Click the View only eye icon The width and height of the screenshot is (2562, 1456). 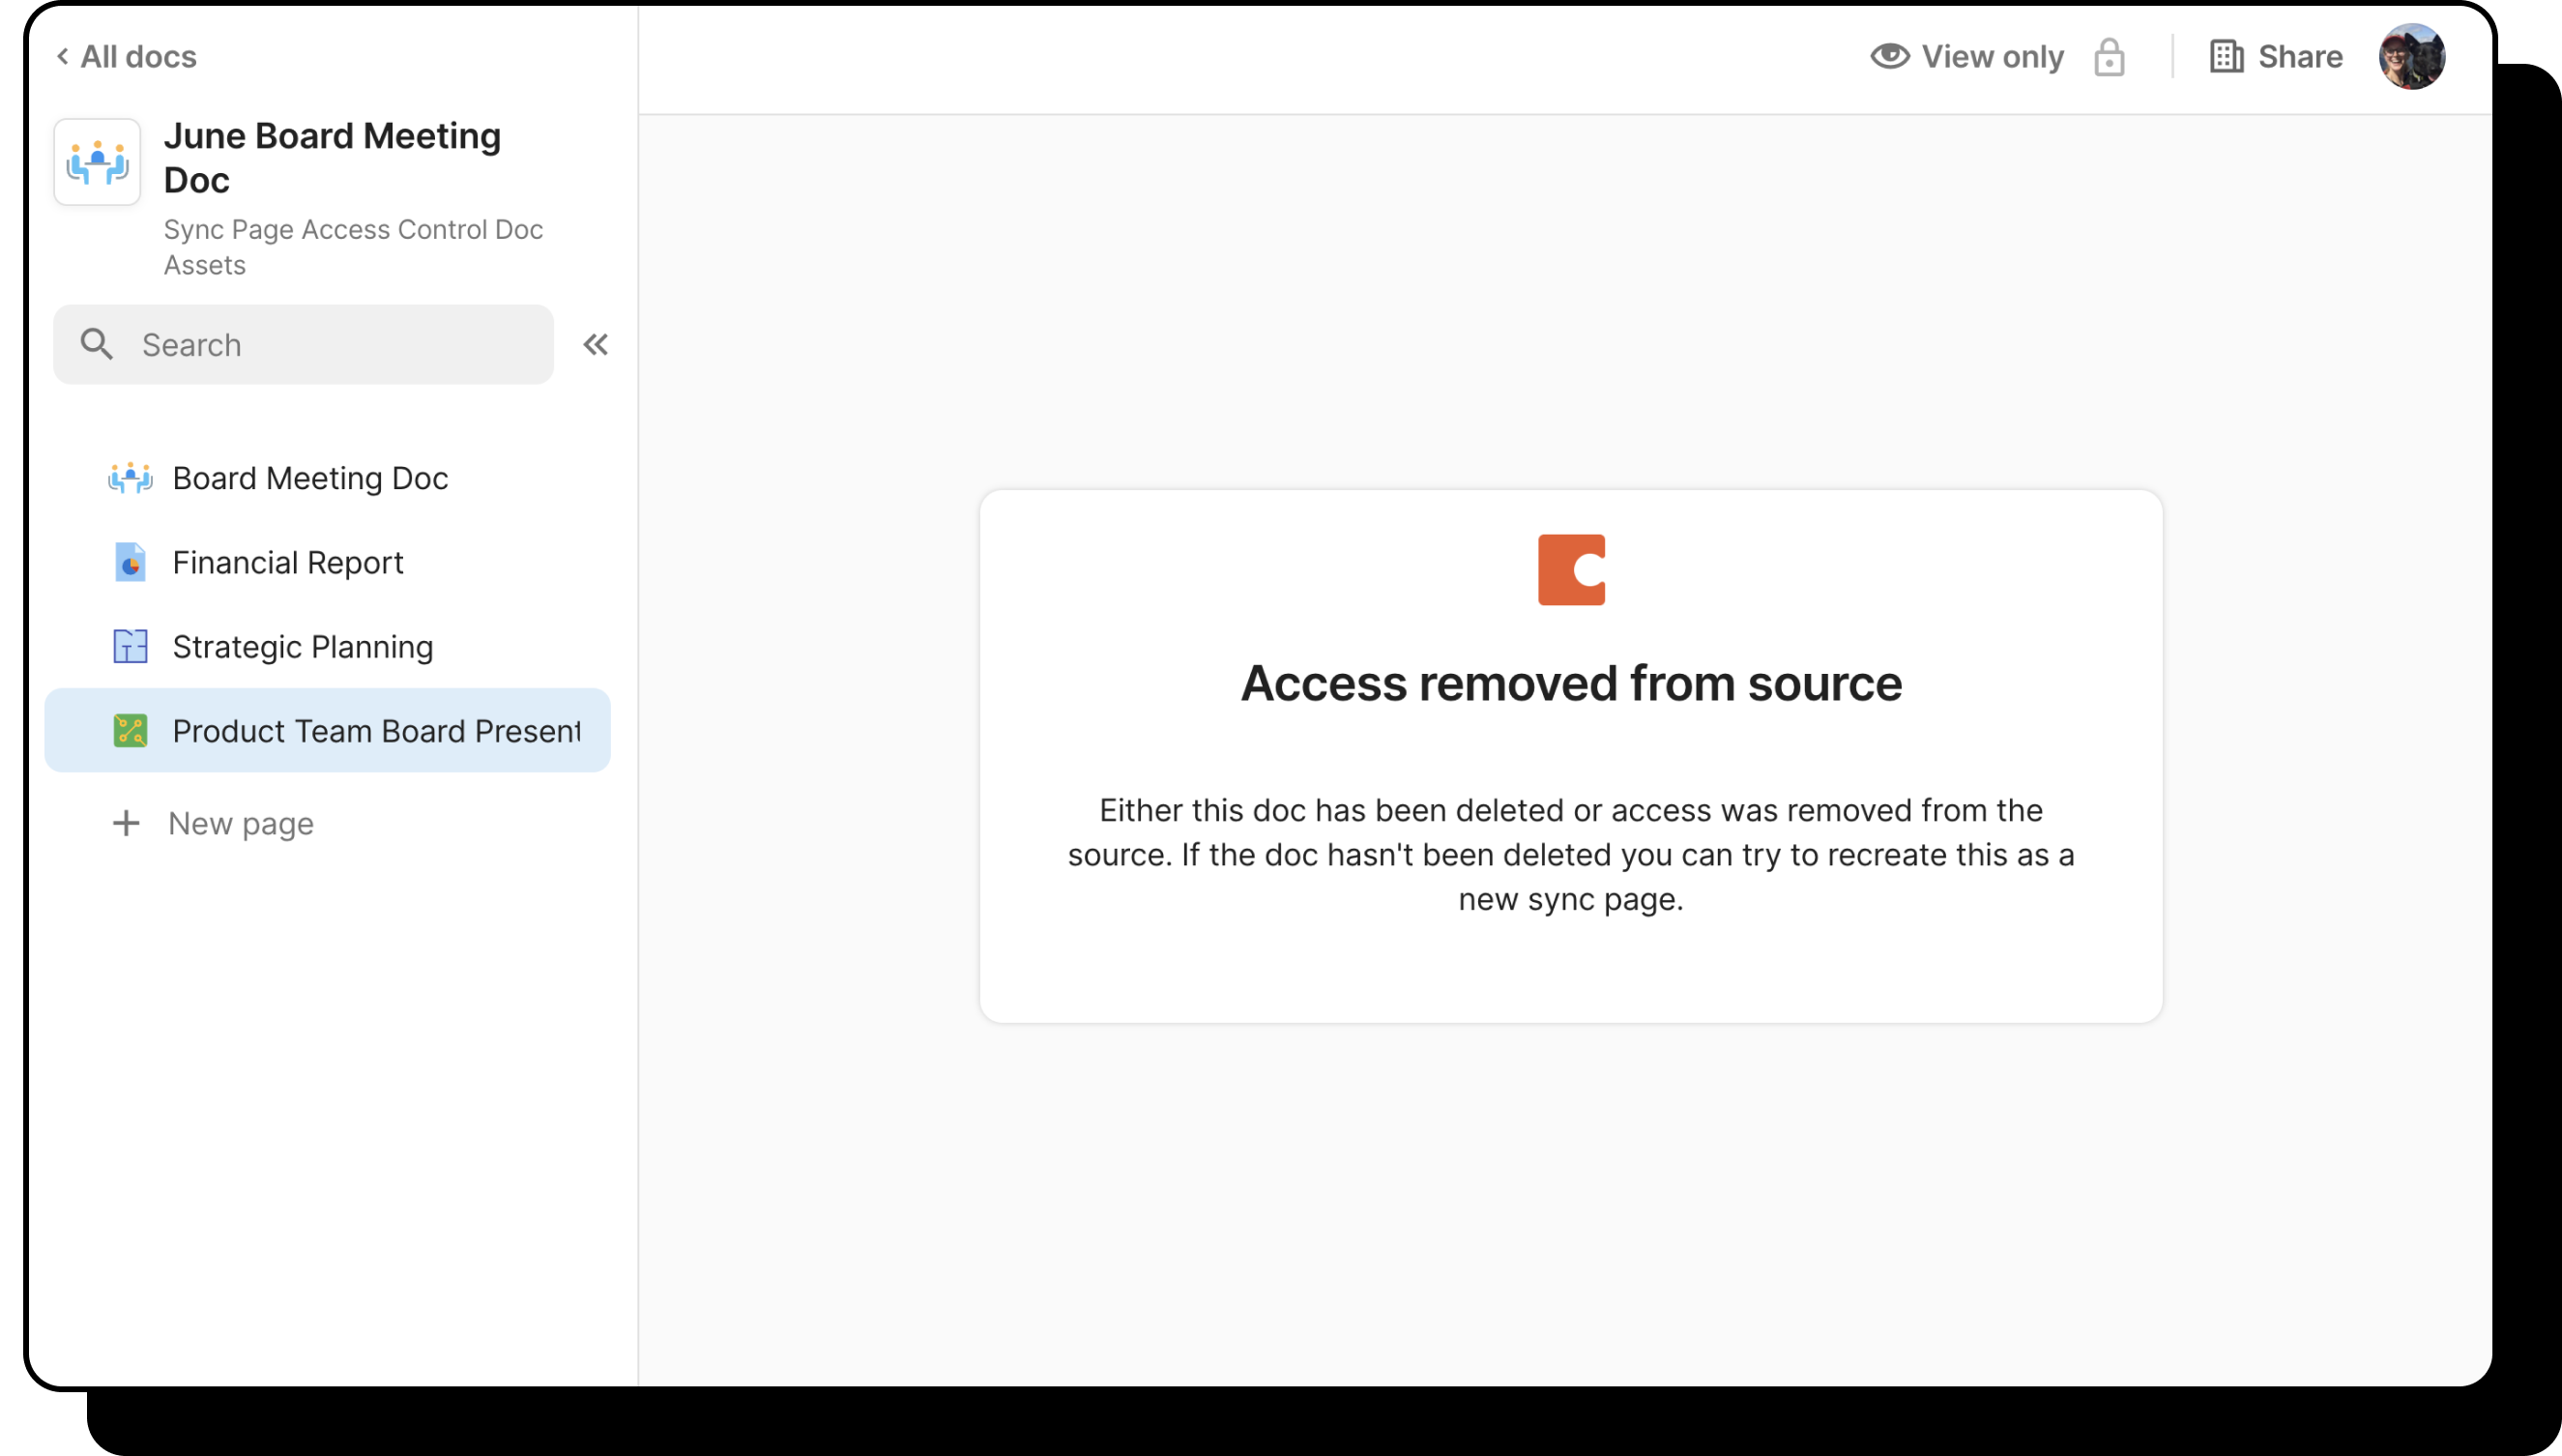coord(1889,56)
